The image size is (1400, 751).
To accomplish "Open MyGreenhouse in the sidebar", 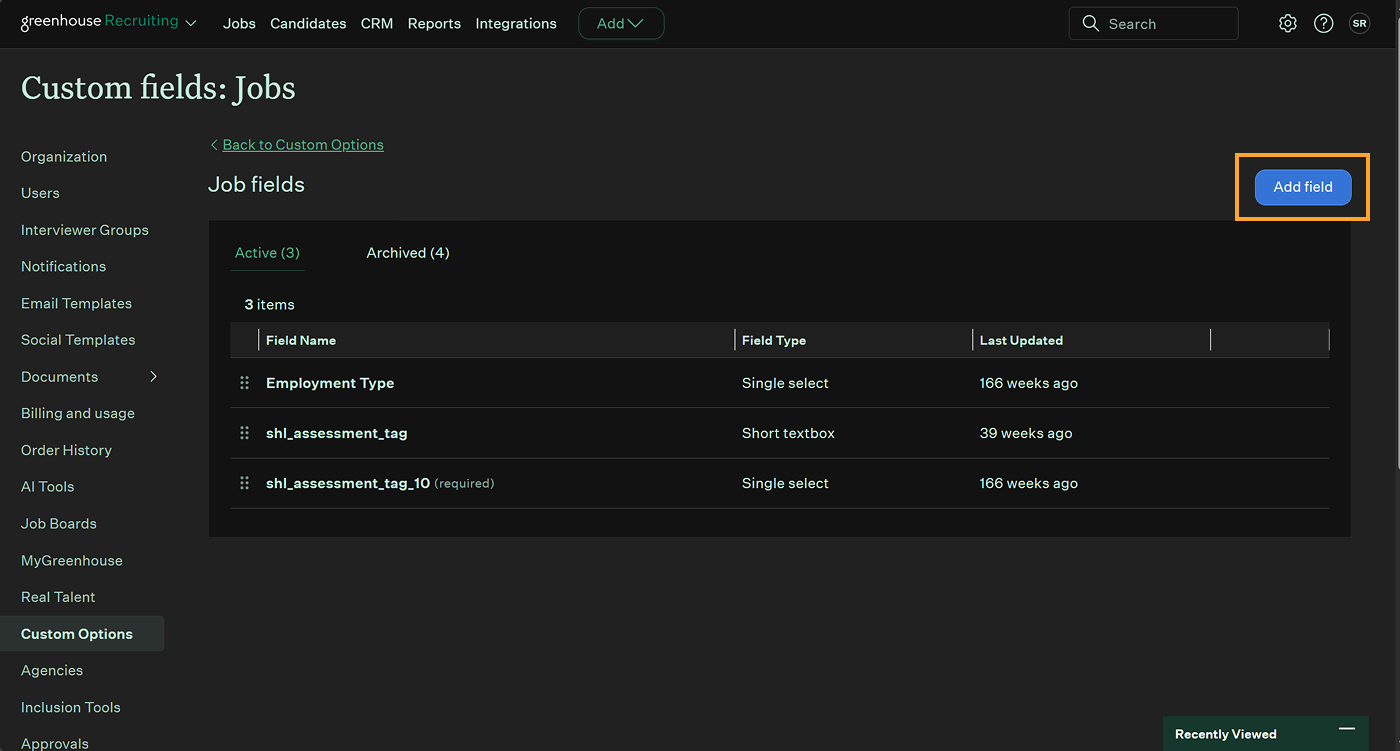I will [72, 560].
